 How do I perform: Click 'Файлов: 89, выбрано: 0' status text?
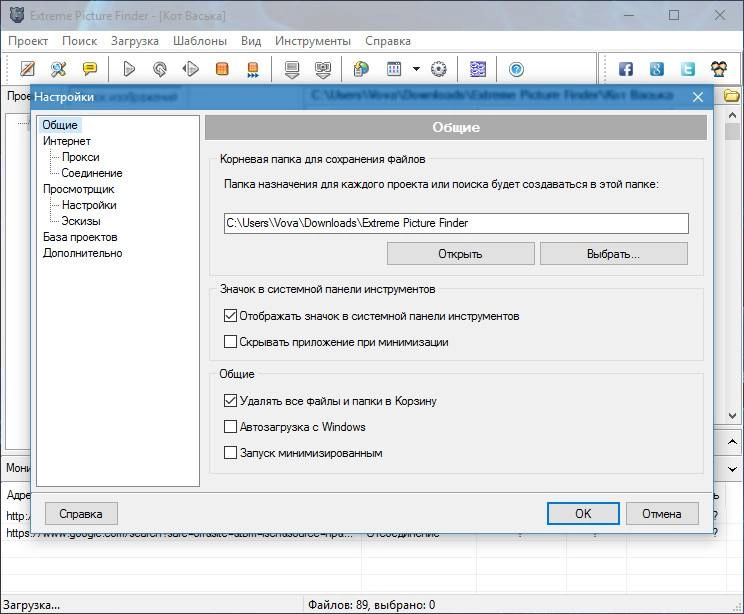pyautogui.click(x=372, y=605)
